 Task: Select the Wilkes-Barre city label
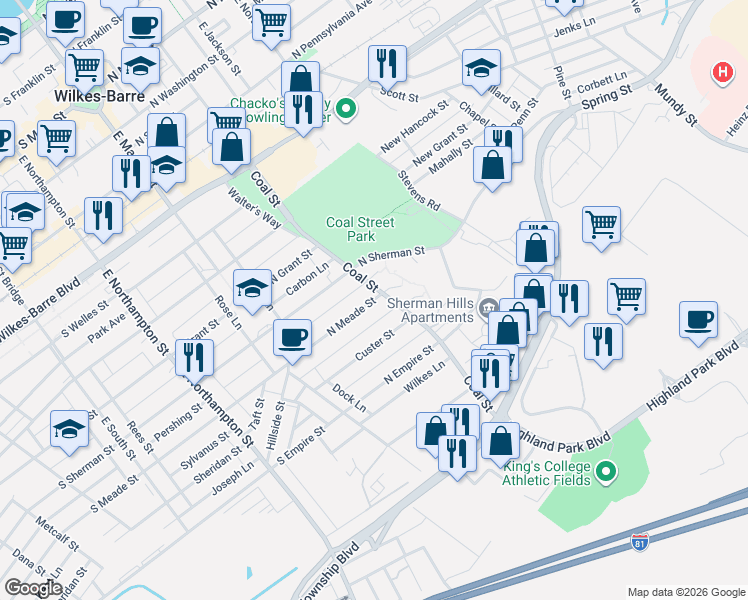point(99,96)
